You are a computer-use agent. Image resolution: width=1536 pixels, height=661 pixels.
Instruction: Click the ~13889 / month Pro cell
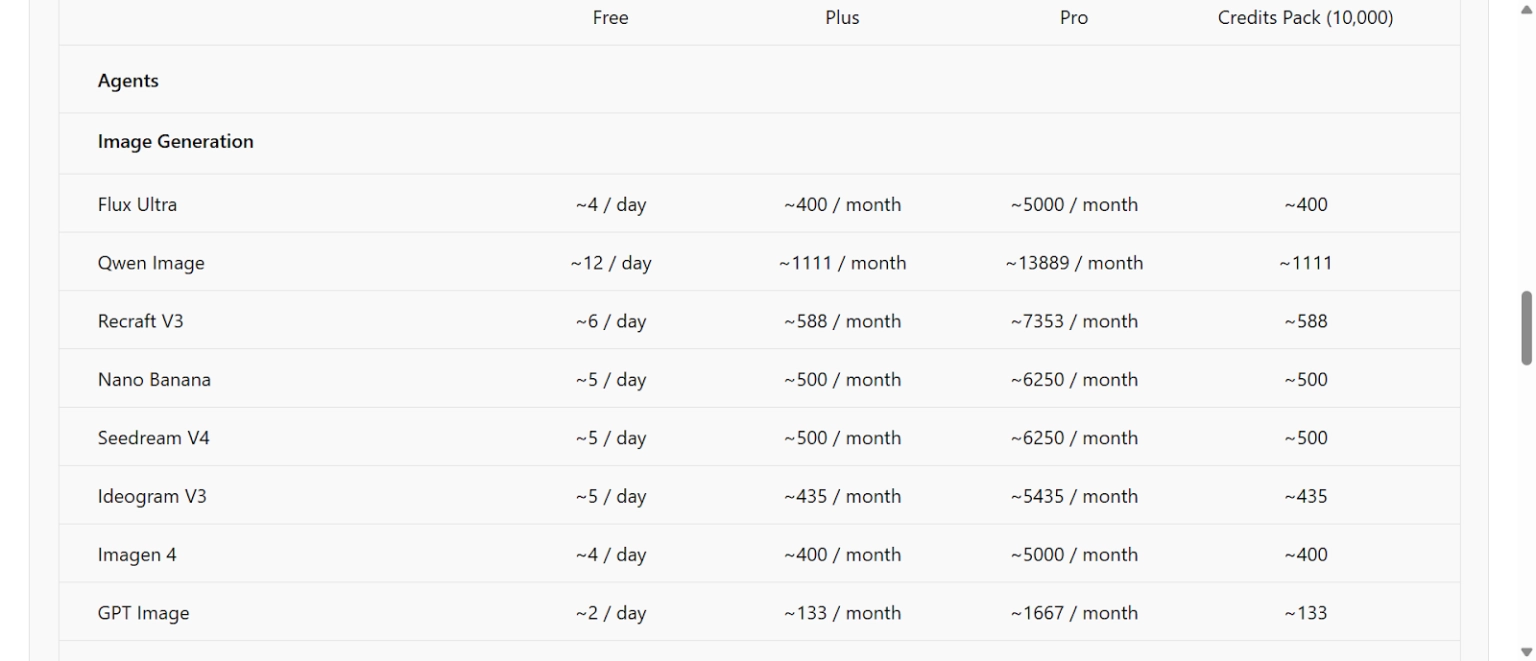pos(1074,264)
